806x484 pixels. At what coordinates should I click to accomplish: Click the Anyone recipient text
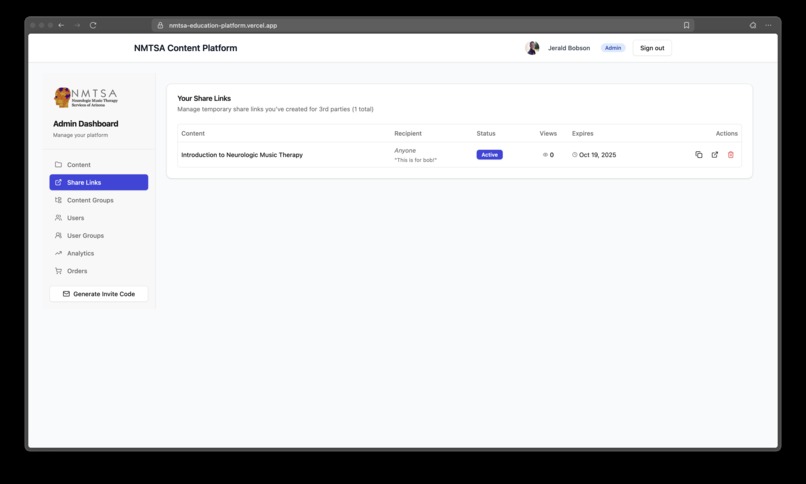click(x=405, y=151)
